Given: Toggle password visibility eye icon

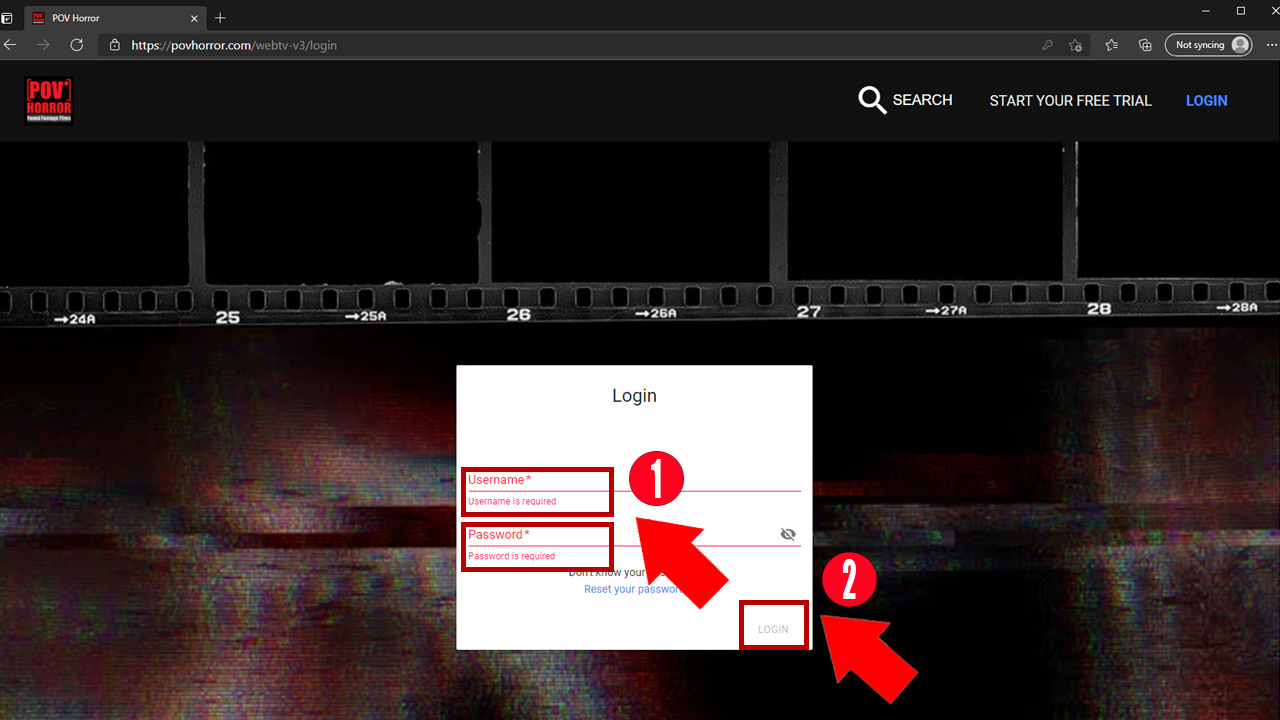Looking at the screenshot, I should (x=788, y=535).
